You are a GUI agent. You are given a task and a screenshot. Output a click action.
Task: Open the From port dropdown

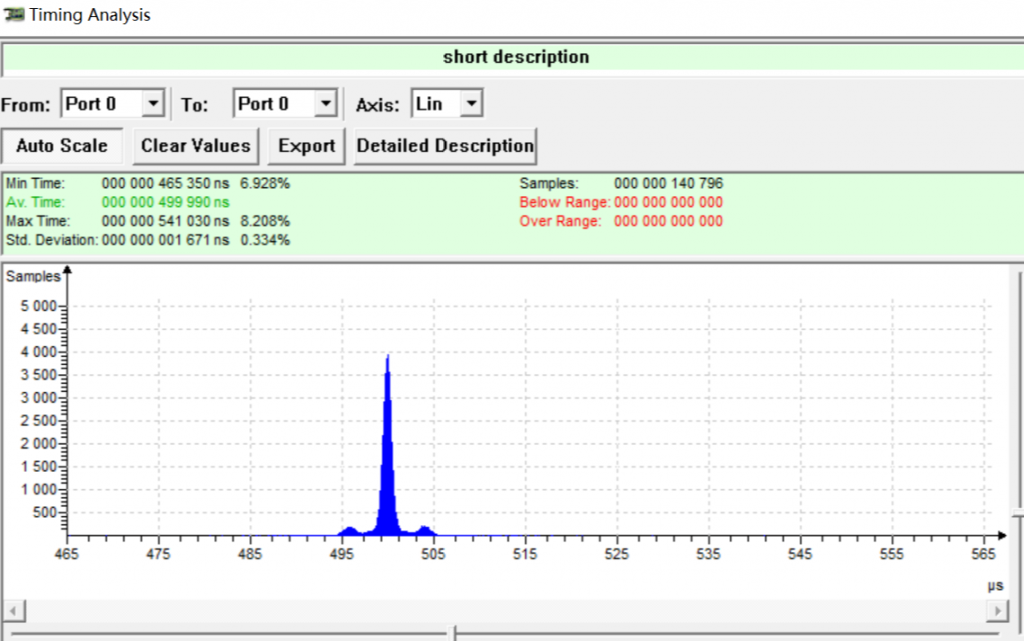tap(153, 103)
